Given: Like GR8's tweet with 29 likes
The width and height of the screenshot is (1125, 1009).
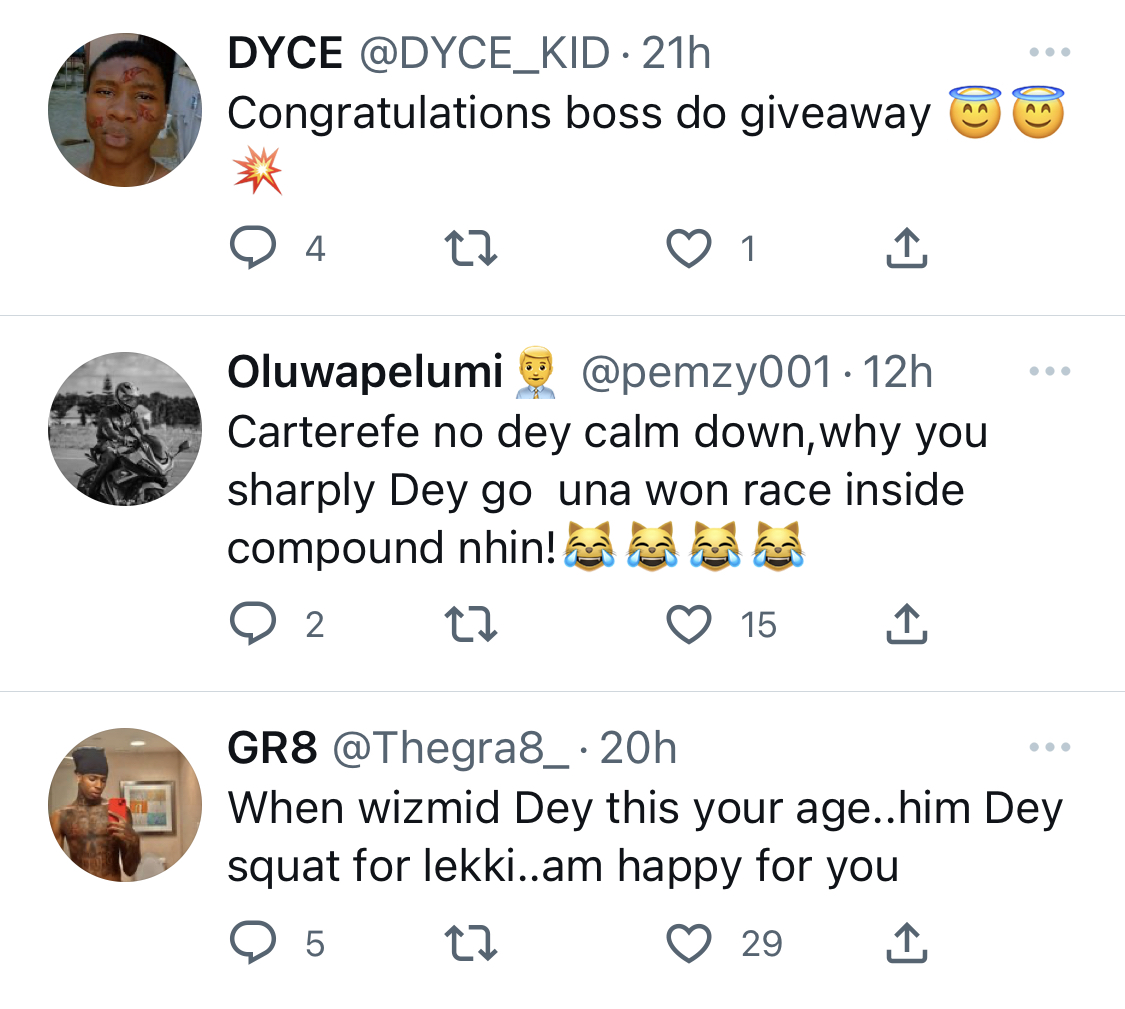Looking at the screenshot, I should (x=689, y=942).
